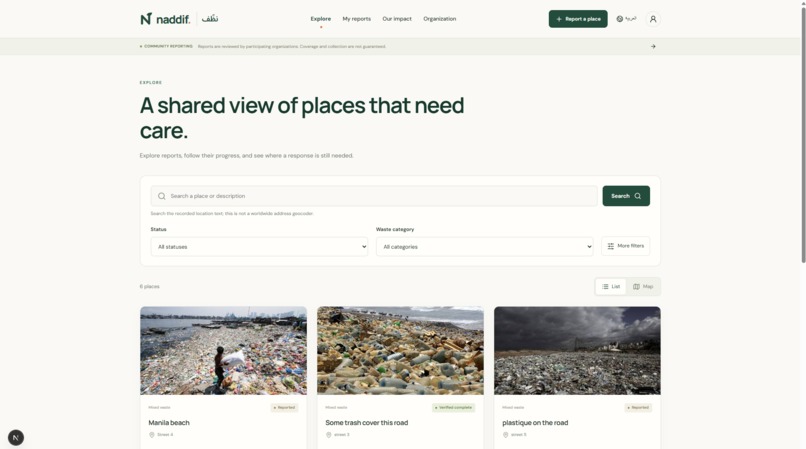The width and height of the screenshot is (806, 449).
Task: Click the banner arrow icon
Action: click(653, 46)
